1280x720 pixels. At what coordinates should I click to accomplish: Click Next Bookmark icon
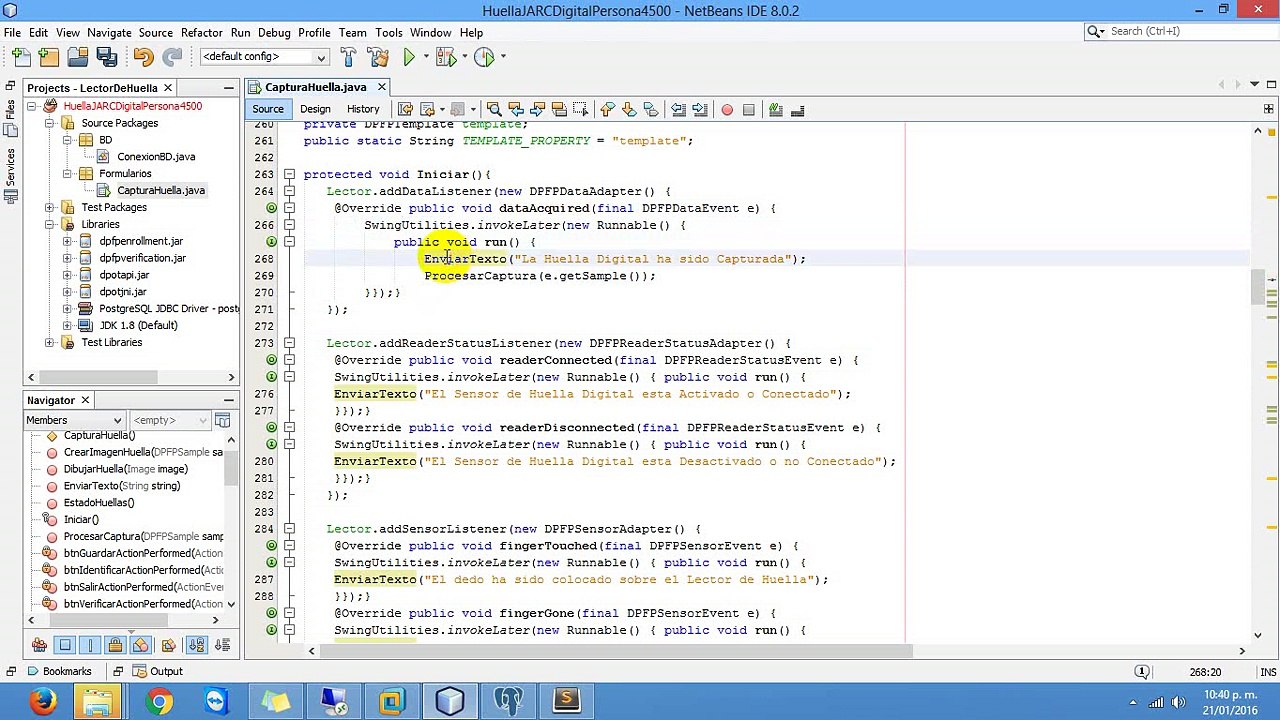point(629,109)
